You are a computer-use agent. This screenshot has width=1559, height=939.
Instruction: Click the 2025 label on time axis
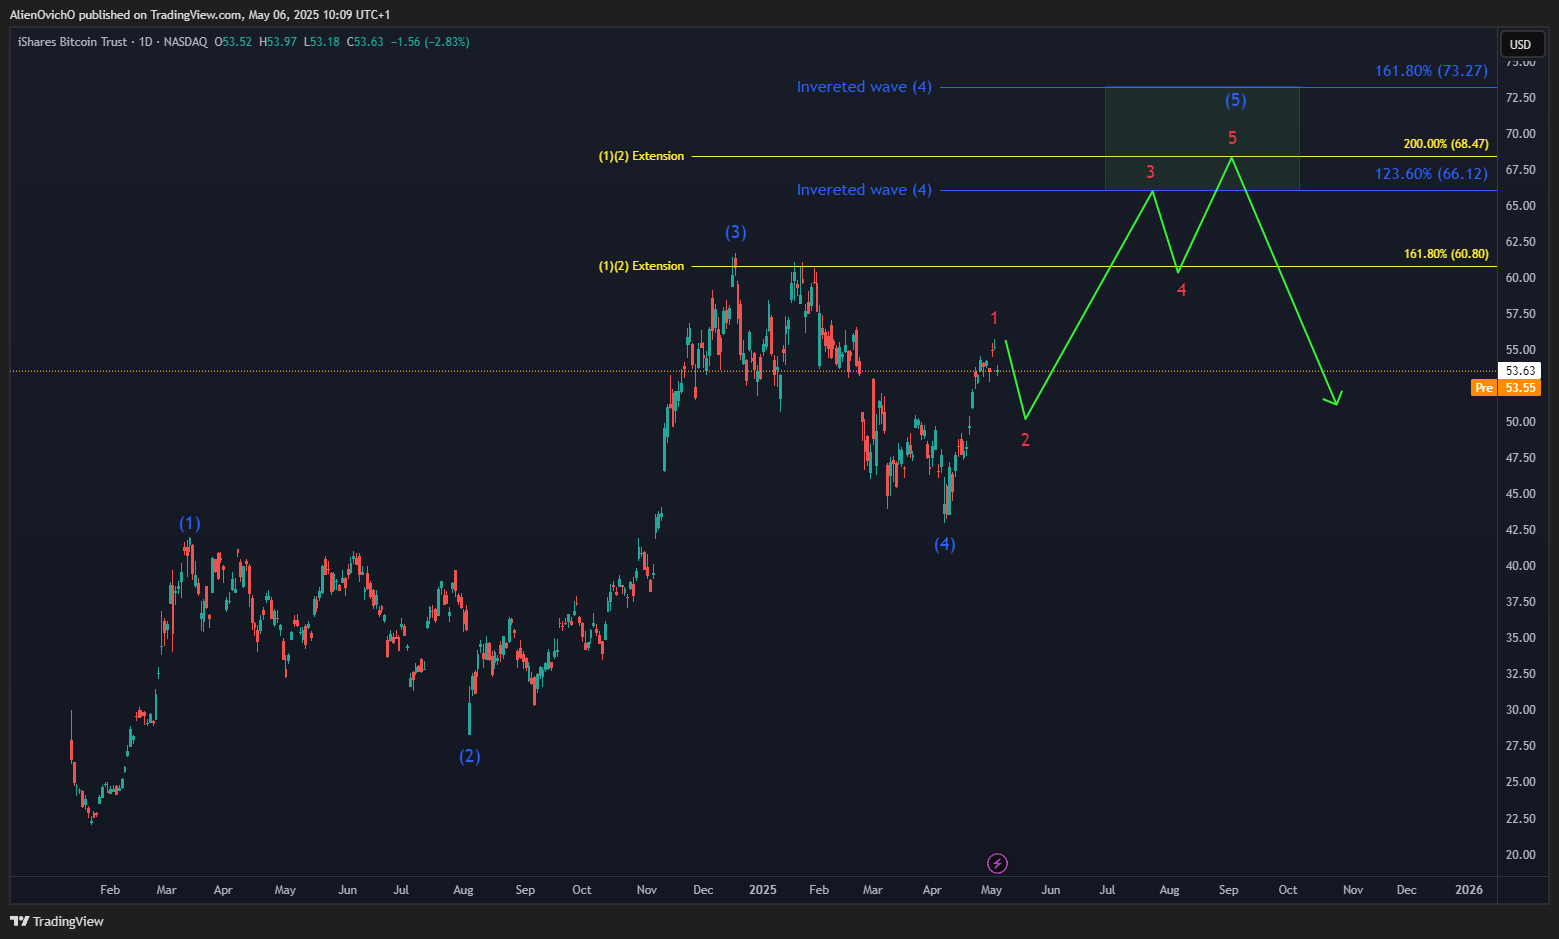(x=763, y=890)
